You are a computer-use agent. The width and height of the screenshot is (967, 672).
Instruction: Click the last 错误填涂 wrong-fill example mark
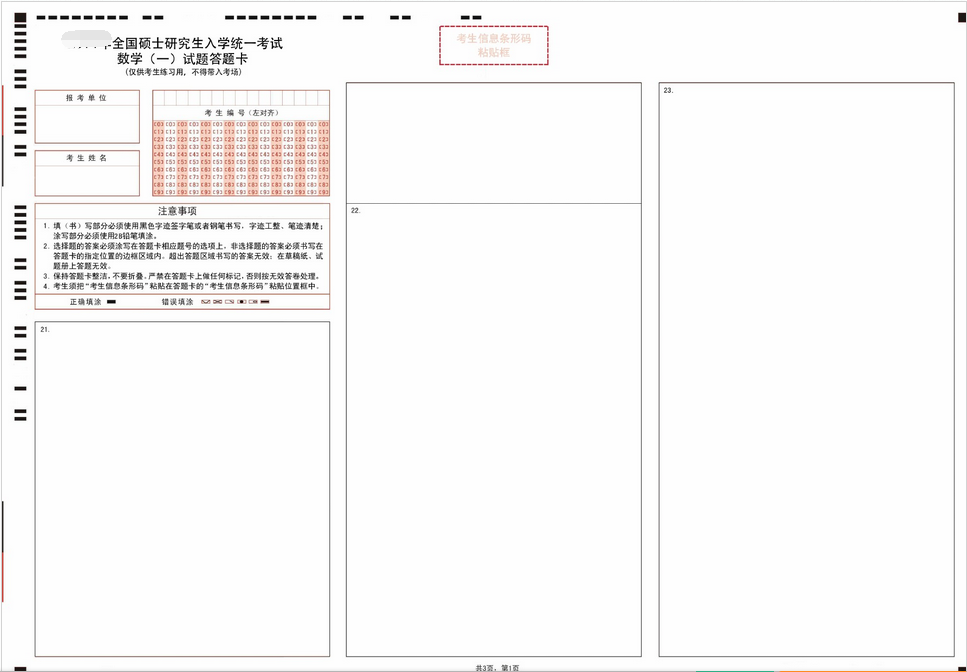tap(266, 301)
